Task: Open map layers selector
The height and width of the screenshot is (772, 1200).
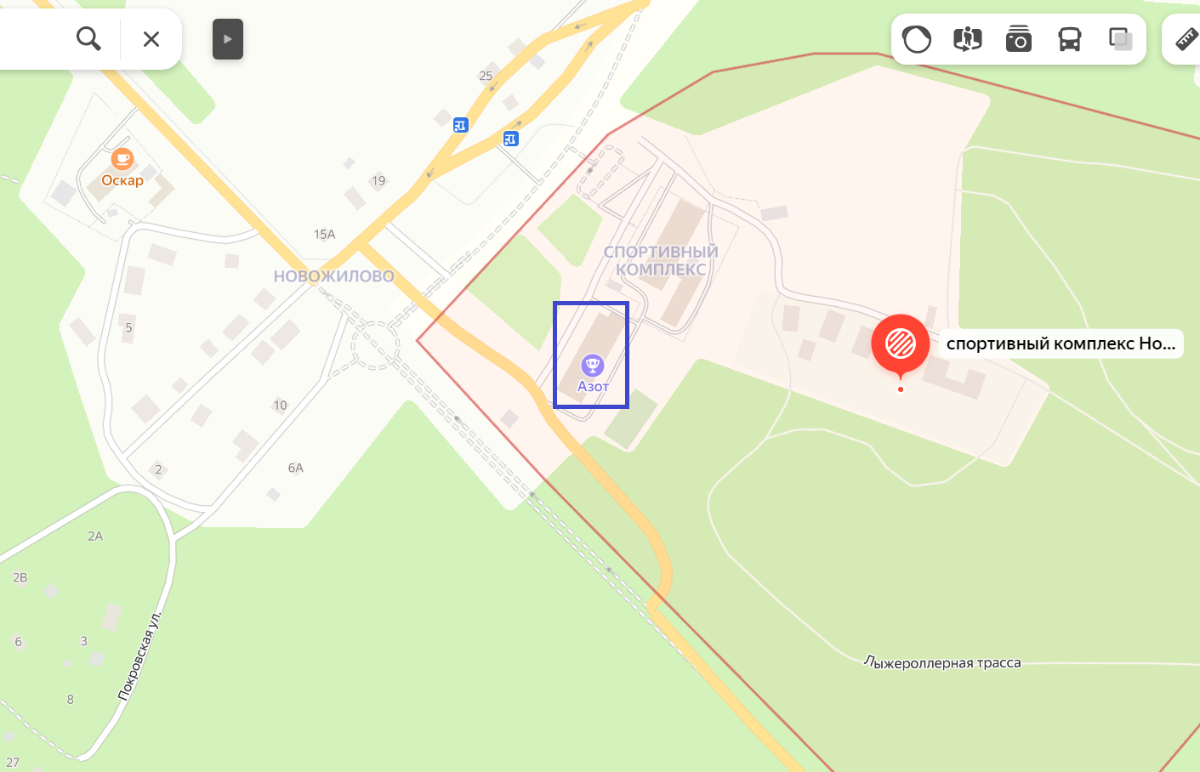Action: pyautogui.click(x=1121, y=39)
